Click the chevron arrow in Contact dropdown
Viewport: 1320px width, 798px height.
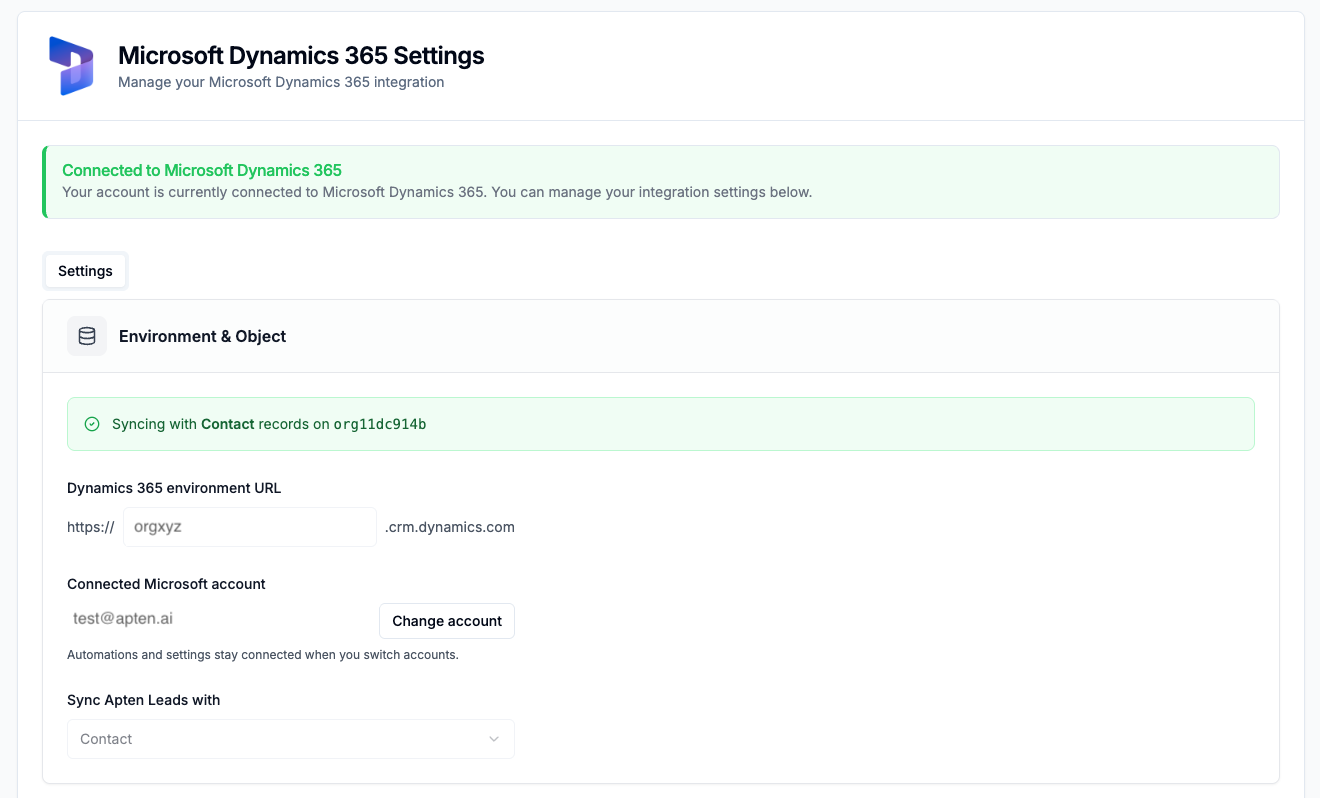coord(494,739)
